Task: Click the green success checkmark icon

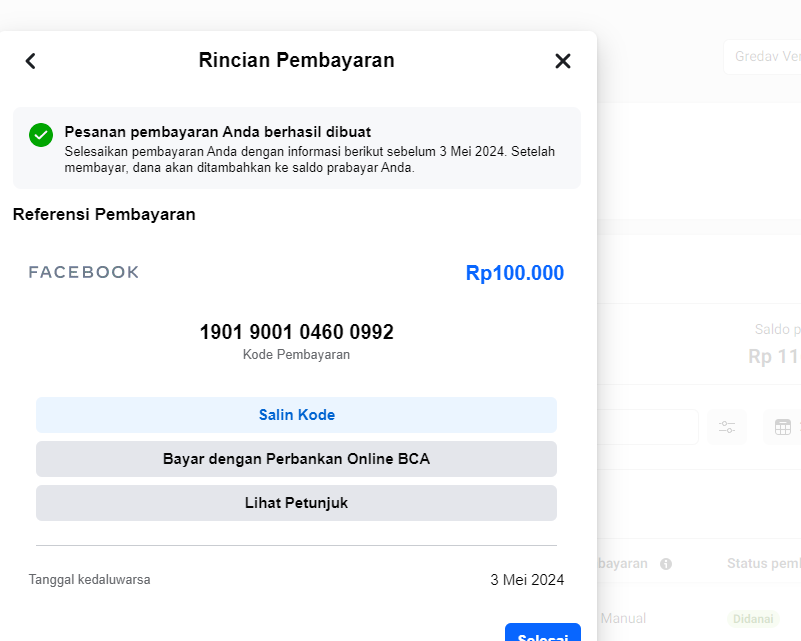Action: [x=41, y=135]
